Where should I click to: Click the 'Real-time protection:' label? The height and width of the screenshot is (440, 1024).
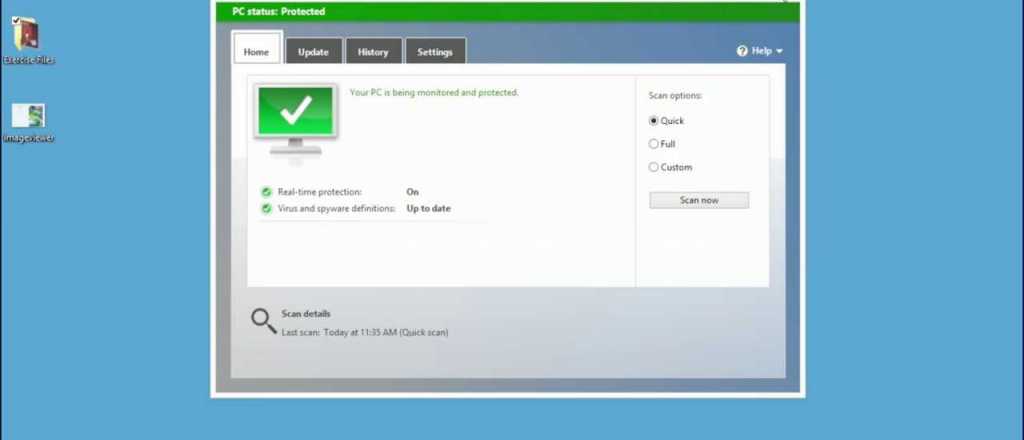[x=320, y=192]
